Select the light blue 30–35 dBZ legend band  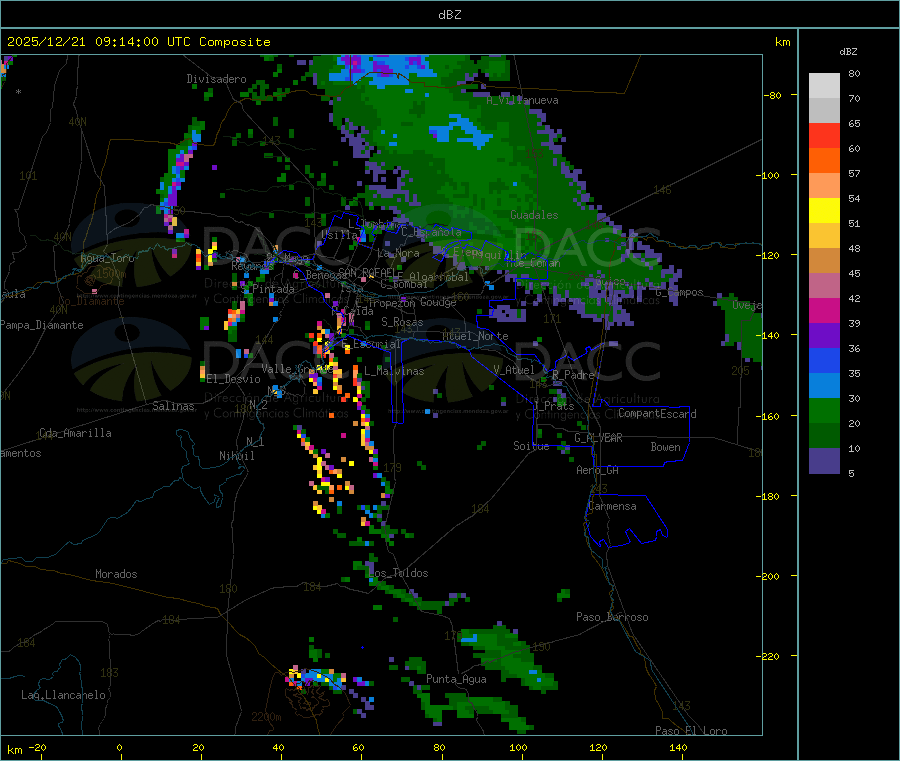(x=824, y=386)
